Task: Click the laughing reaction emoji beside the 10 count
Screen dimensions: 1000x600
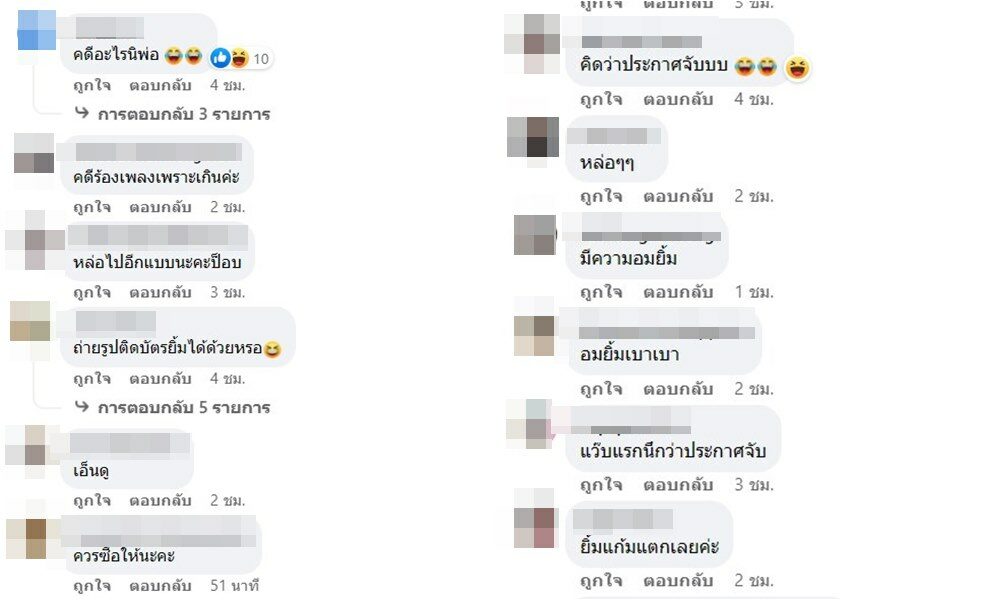Action: click(239, 58)
